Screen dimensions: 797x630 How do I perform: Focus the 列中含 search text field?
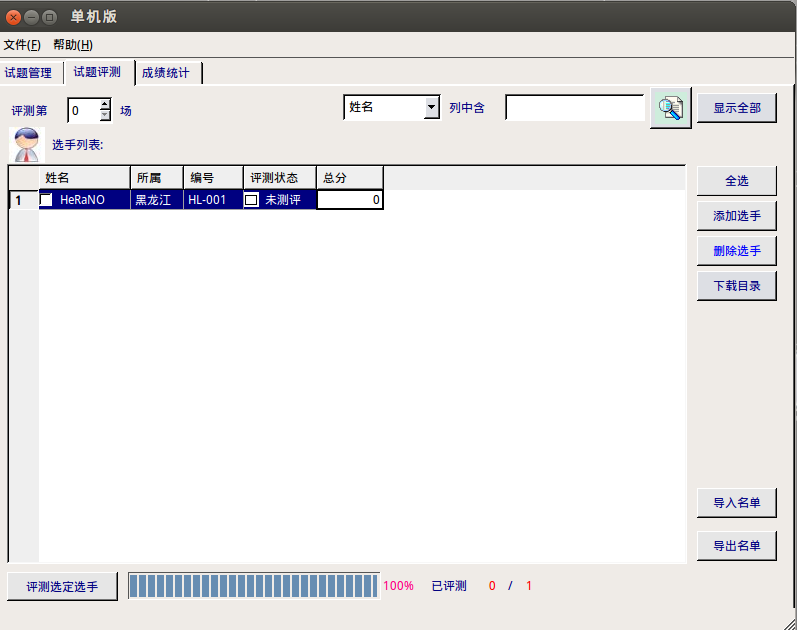pos(574,108)
